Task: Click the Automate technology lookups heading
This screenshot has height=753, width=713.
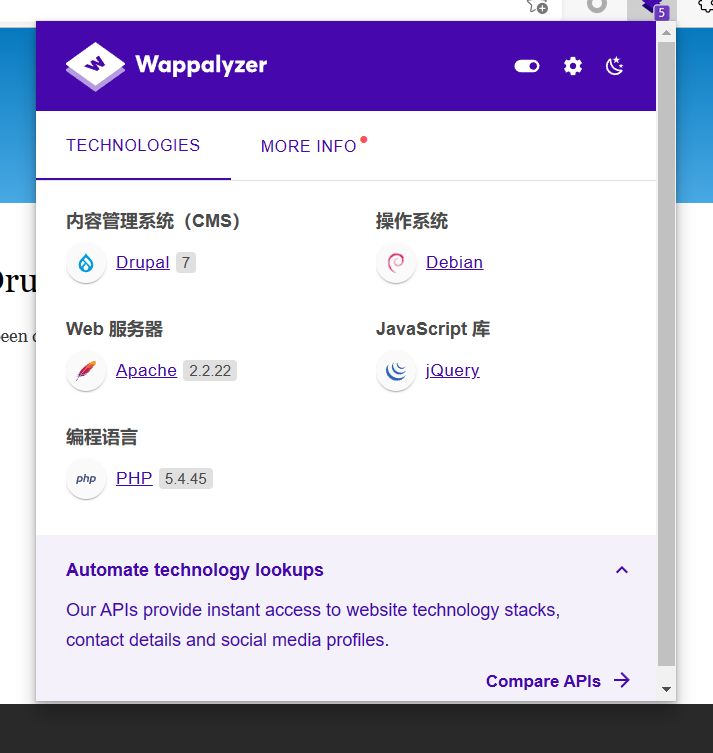Action: pyautogui.click(x=194, y=570)
